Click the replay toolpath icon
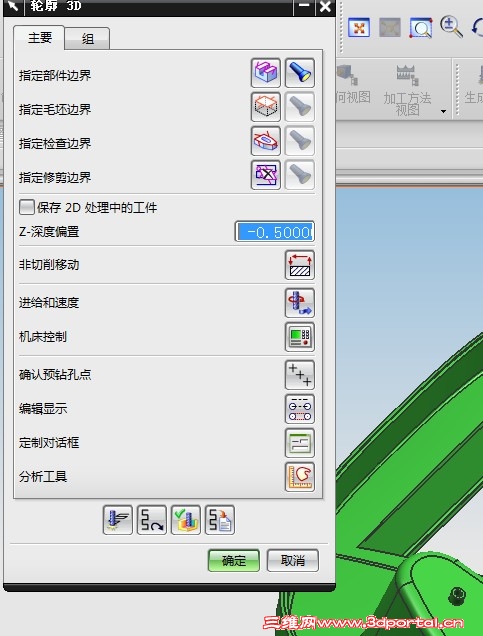483x636 pixels. click(x=152, y=520)
